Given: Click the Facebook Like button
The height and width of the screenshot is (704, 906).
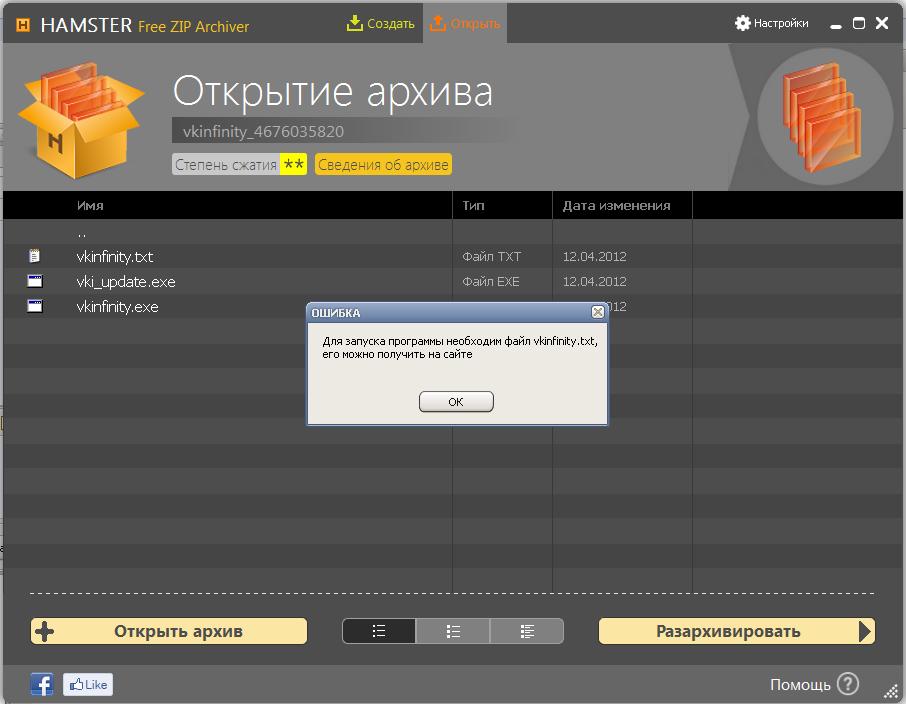Looking at the screenshot, I should click(x=88, y=685).
